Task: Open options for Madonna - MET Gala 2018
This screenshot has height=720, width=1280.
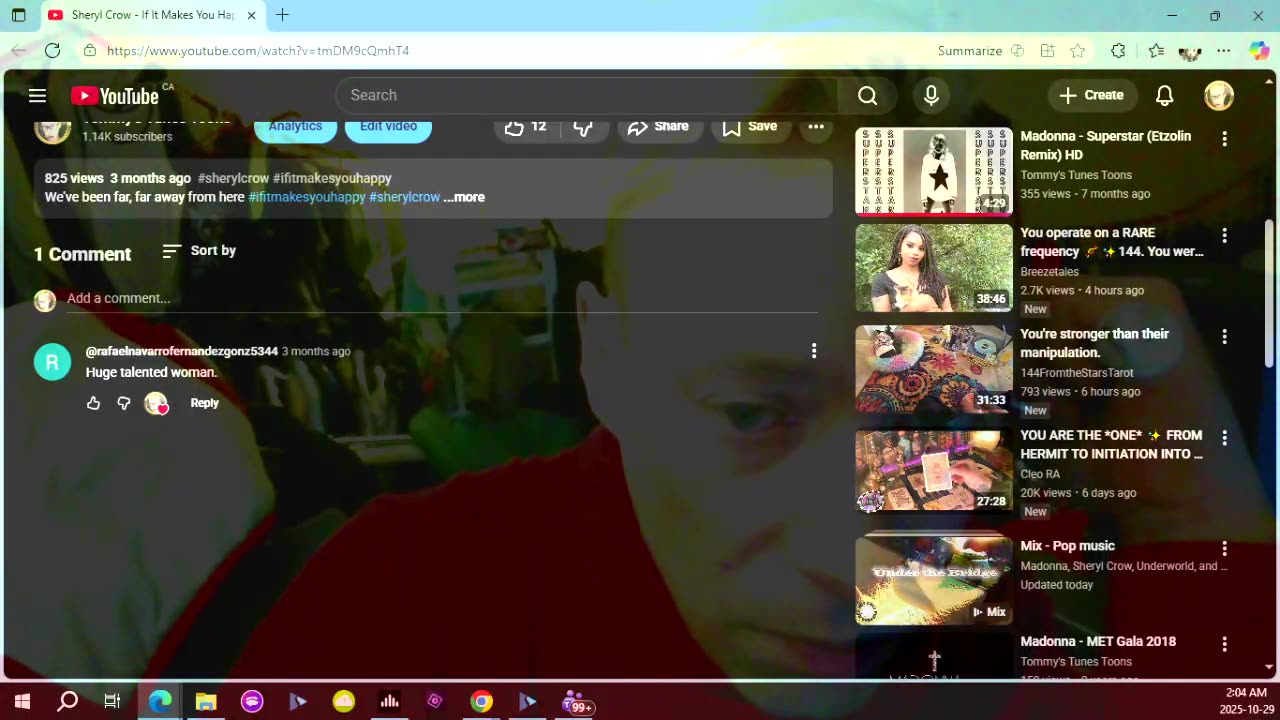Action: (x=1224, y=644)
